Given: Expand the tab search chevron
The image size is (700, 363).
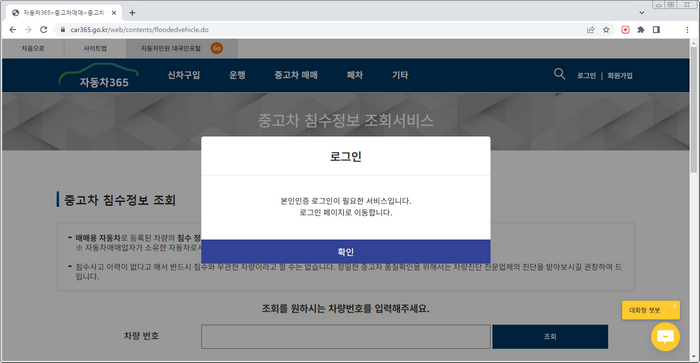Looking at the screenshot, I should tap(642, 13).
